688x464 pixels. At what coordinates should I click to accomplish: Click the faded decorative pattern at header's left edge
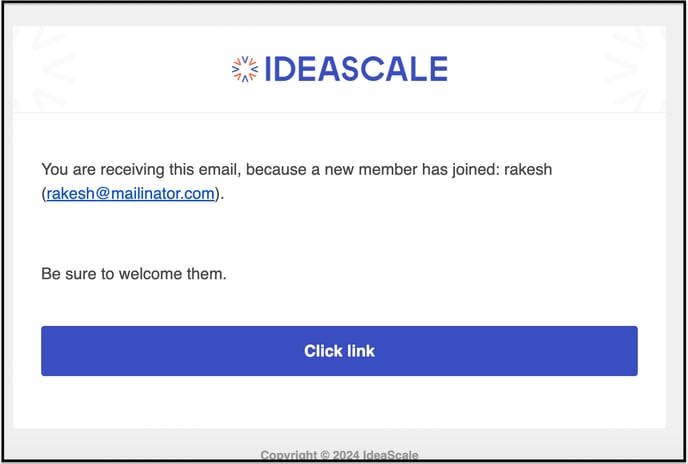coord(44,69)
